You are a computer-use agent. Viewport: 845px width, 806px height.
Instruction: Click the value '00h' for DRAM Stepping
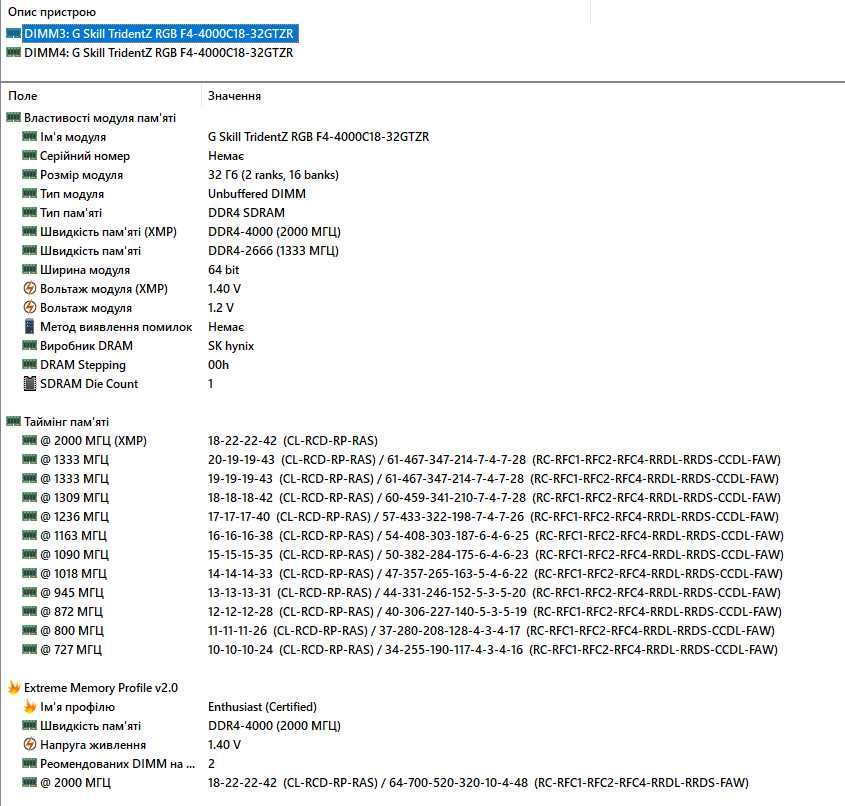pos(218,365)
